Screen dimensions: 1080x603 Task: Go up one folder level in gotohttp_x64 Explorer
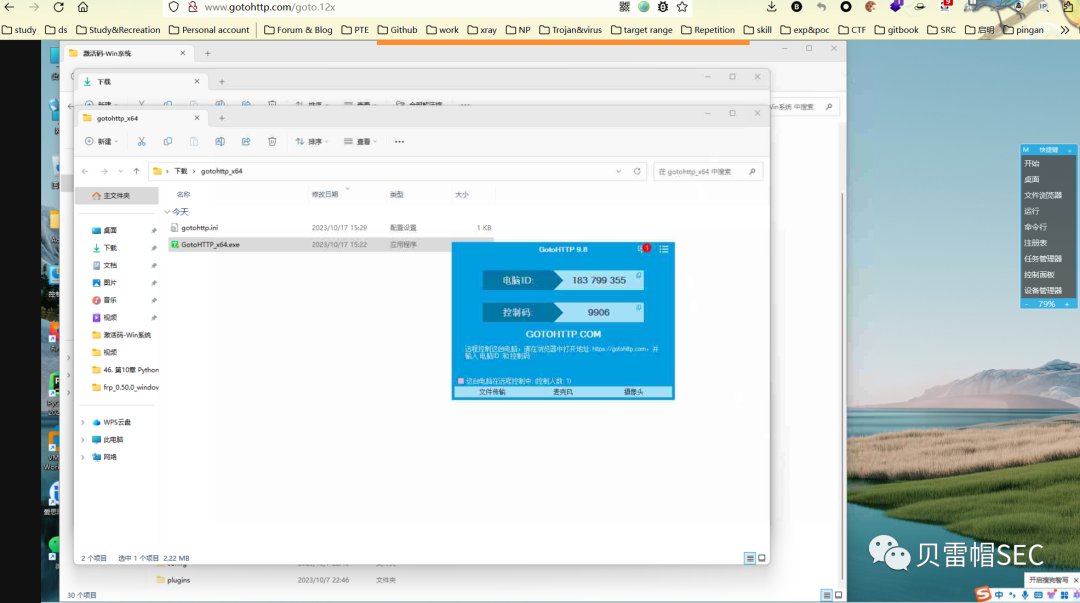click(136, 171)
